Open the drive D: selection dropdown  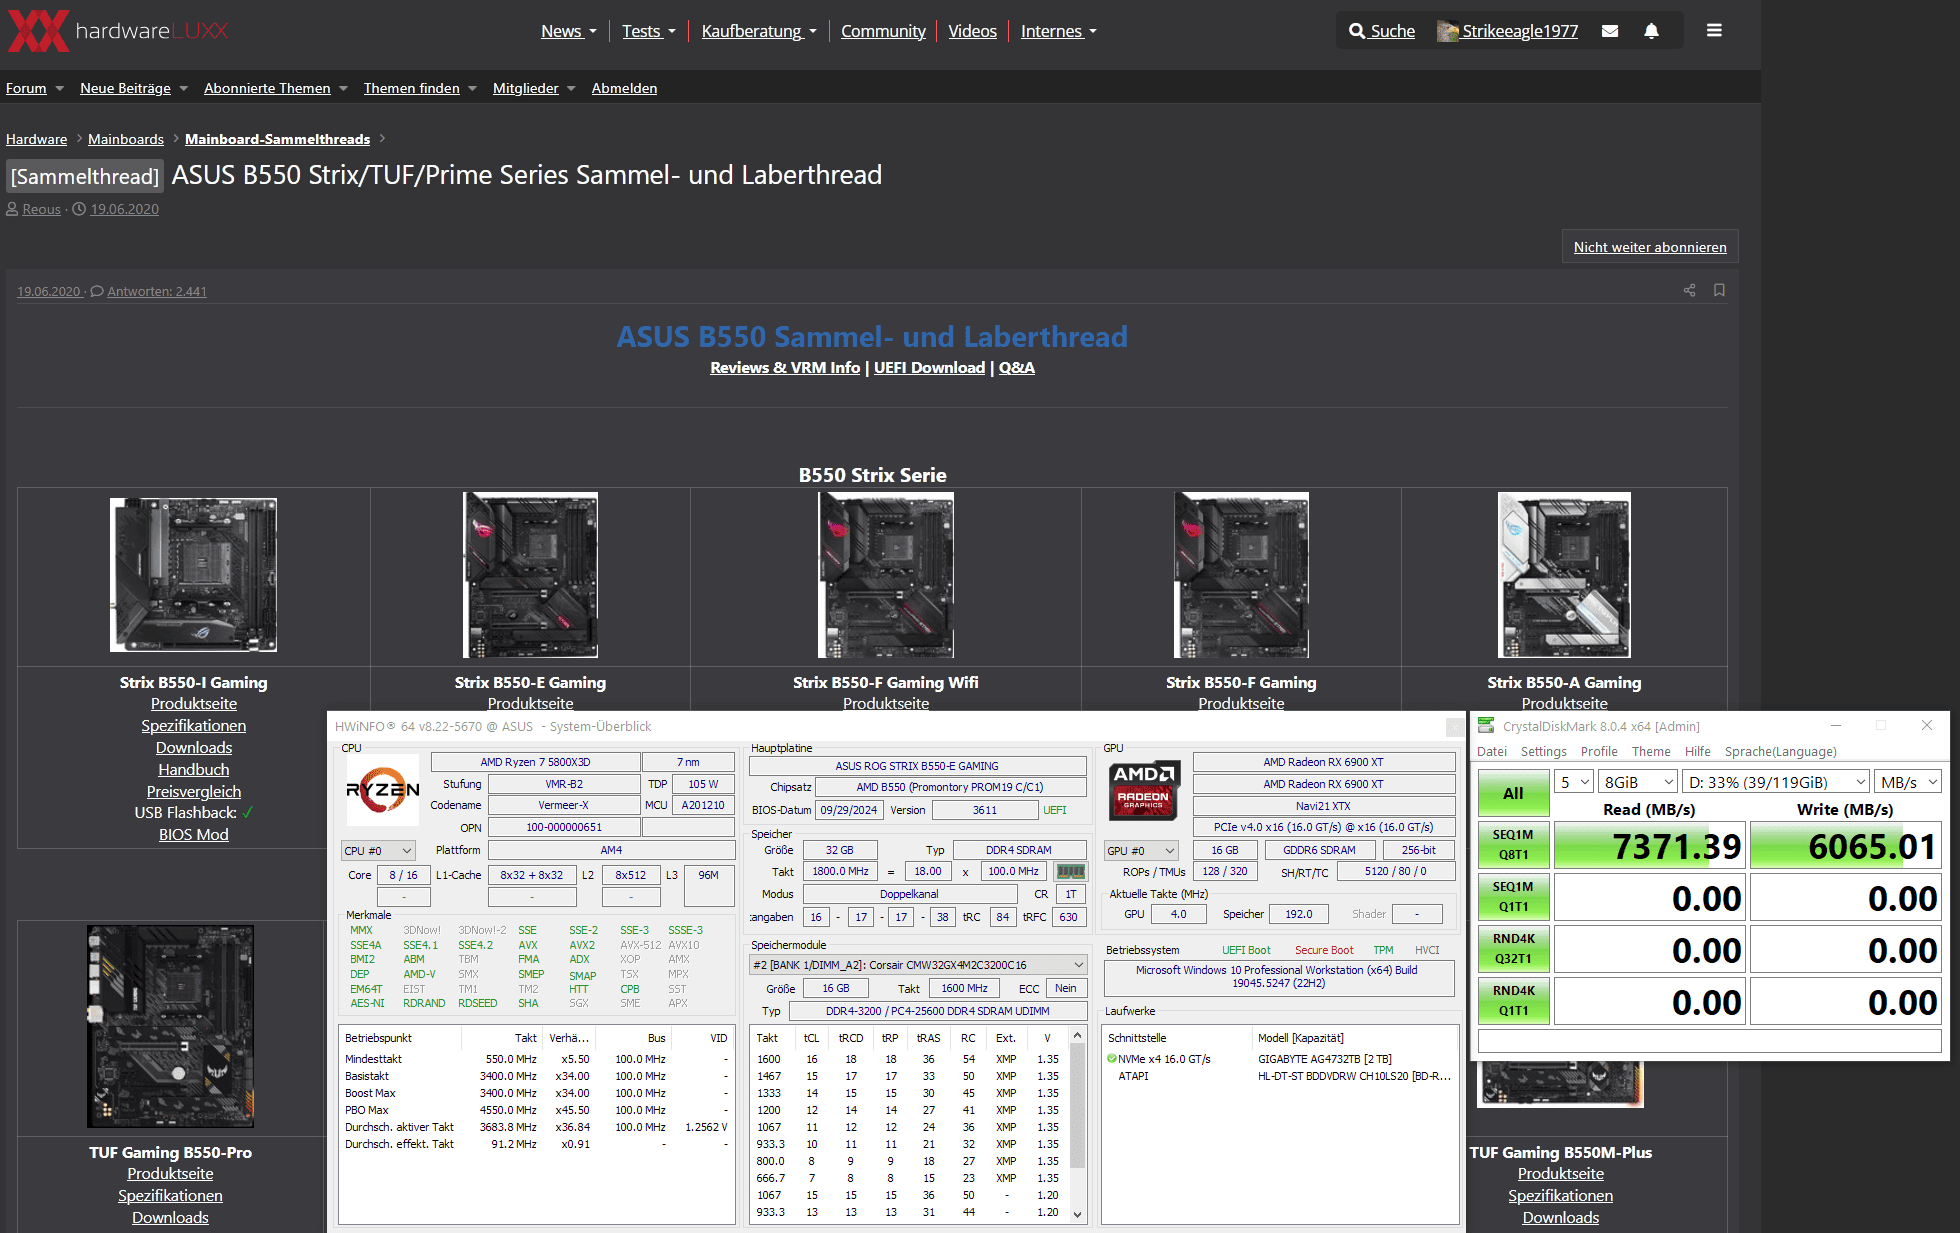[x=1776, y=782]
